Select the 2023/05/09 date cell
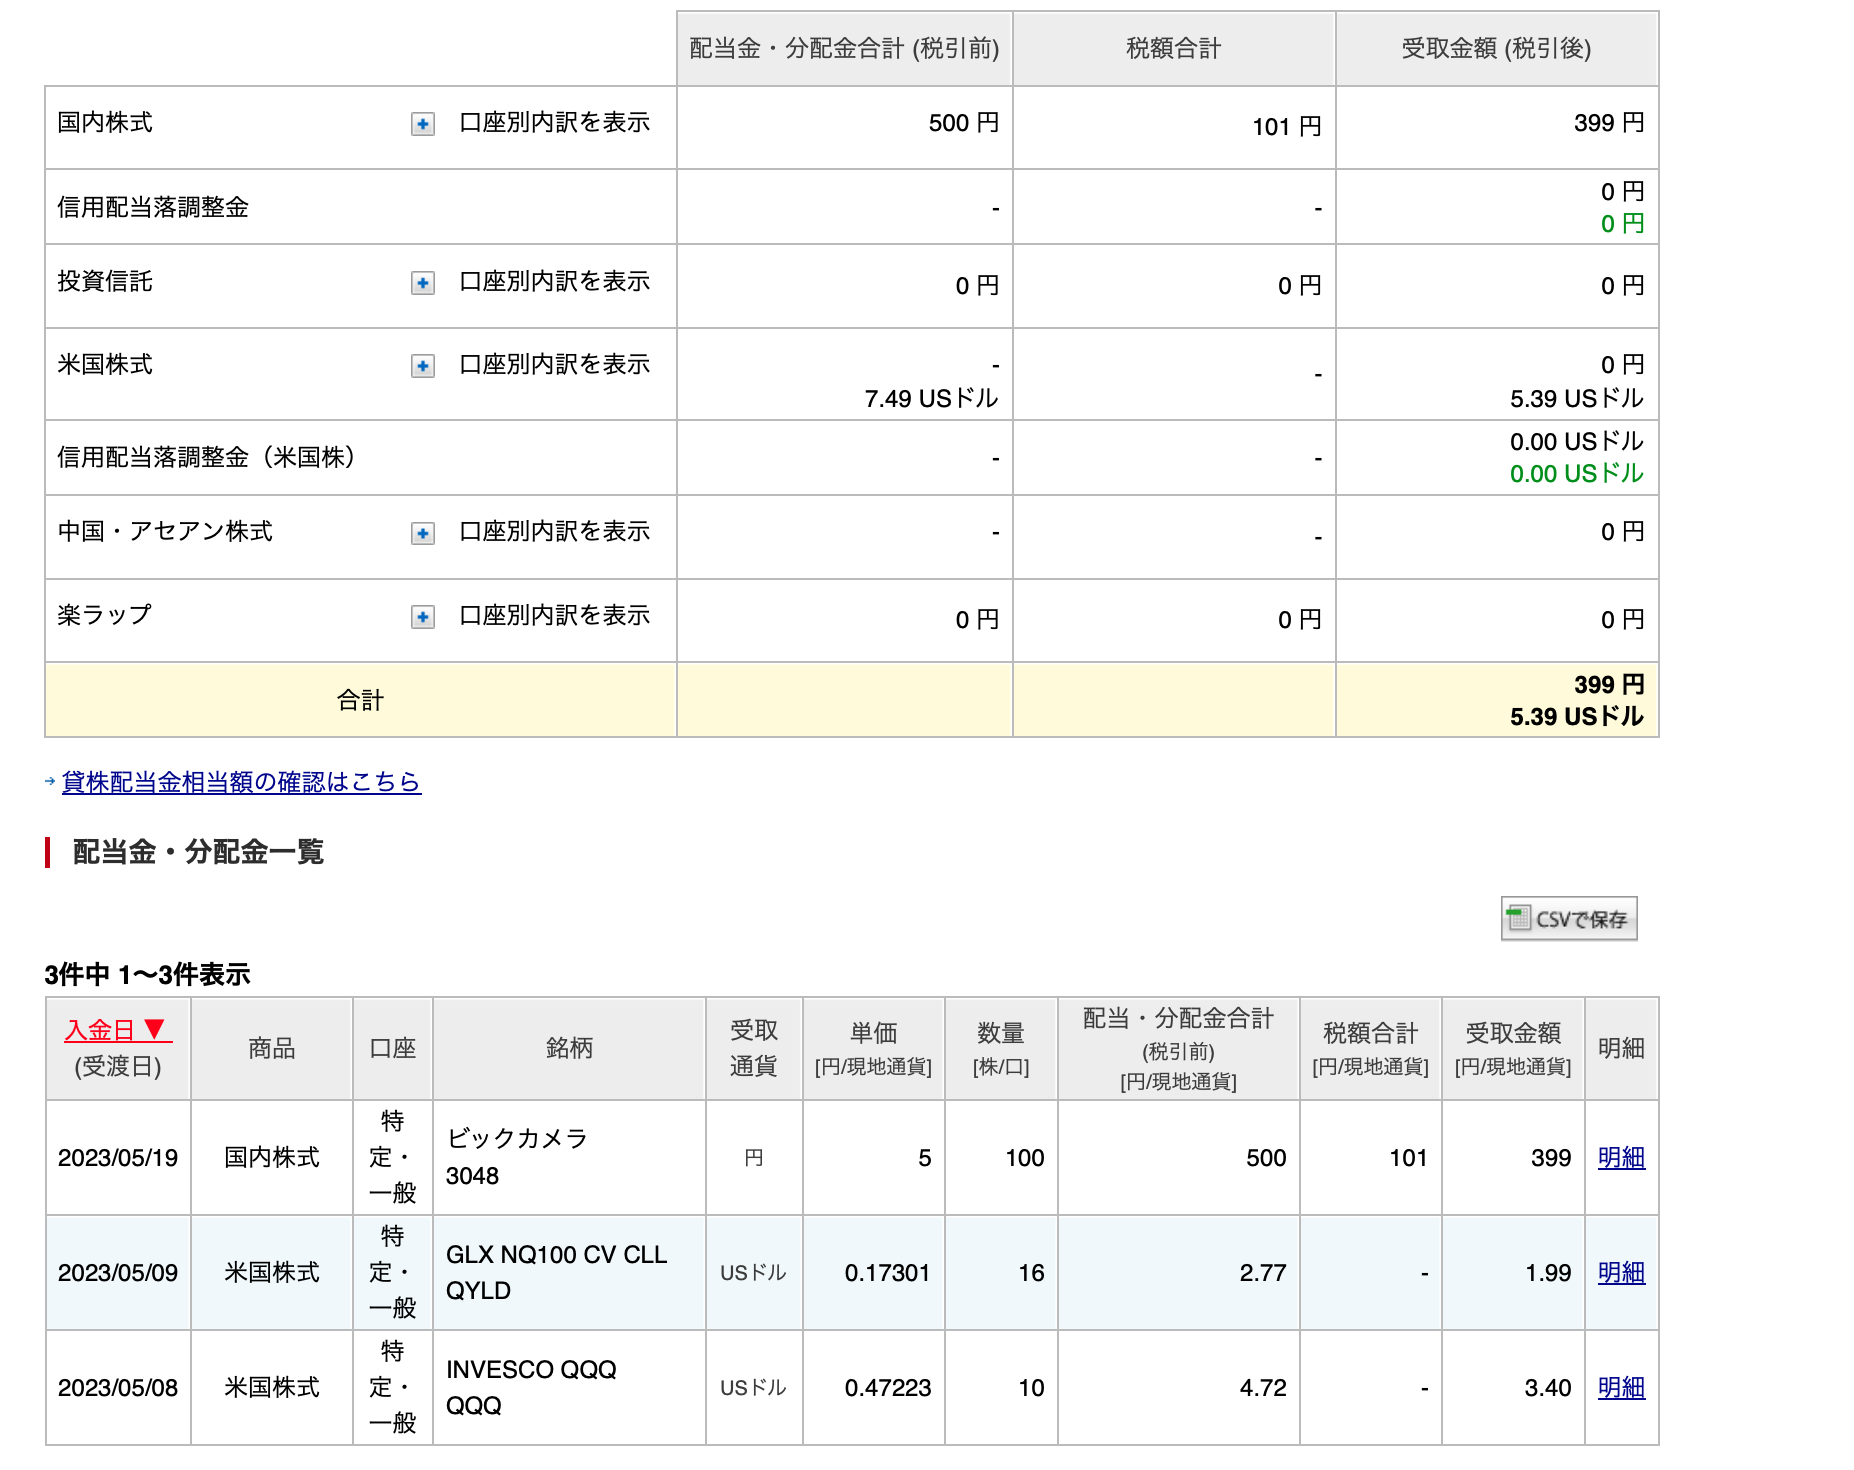Screen dimensions: 1854x1470 pos(118,1273)
